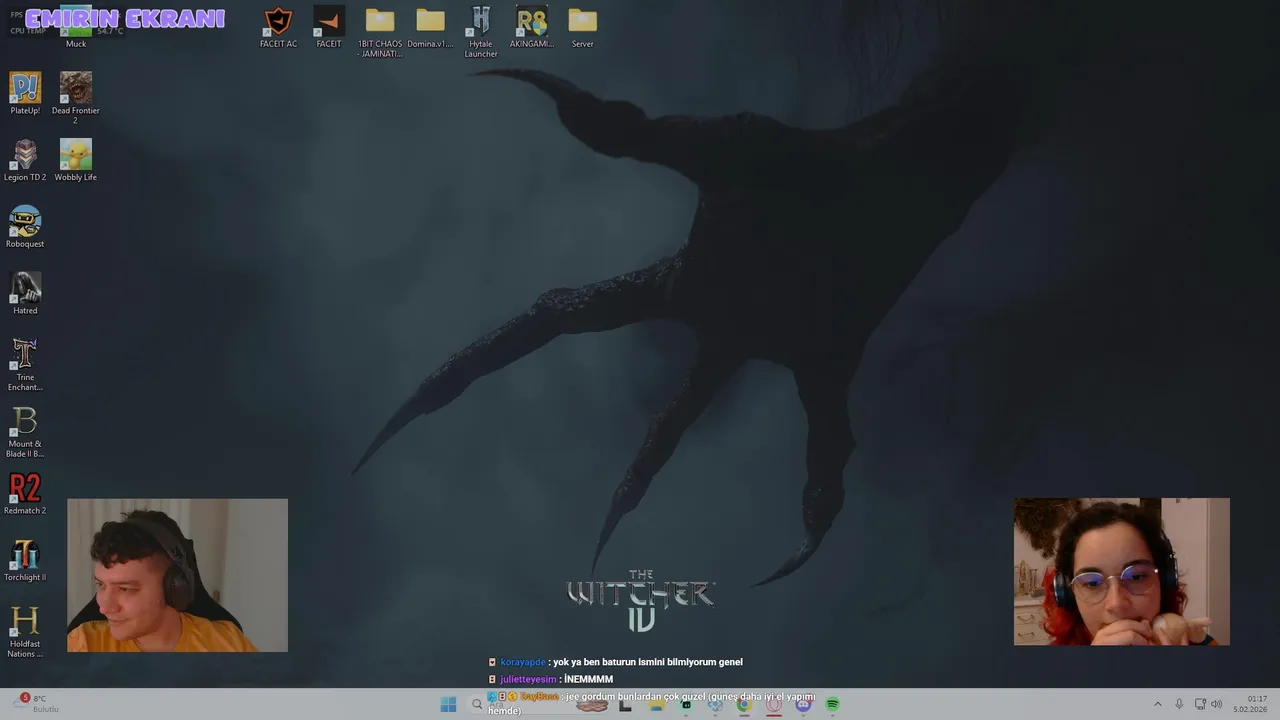
Task: Select the Server folder
Action: [583, 27]
